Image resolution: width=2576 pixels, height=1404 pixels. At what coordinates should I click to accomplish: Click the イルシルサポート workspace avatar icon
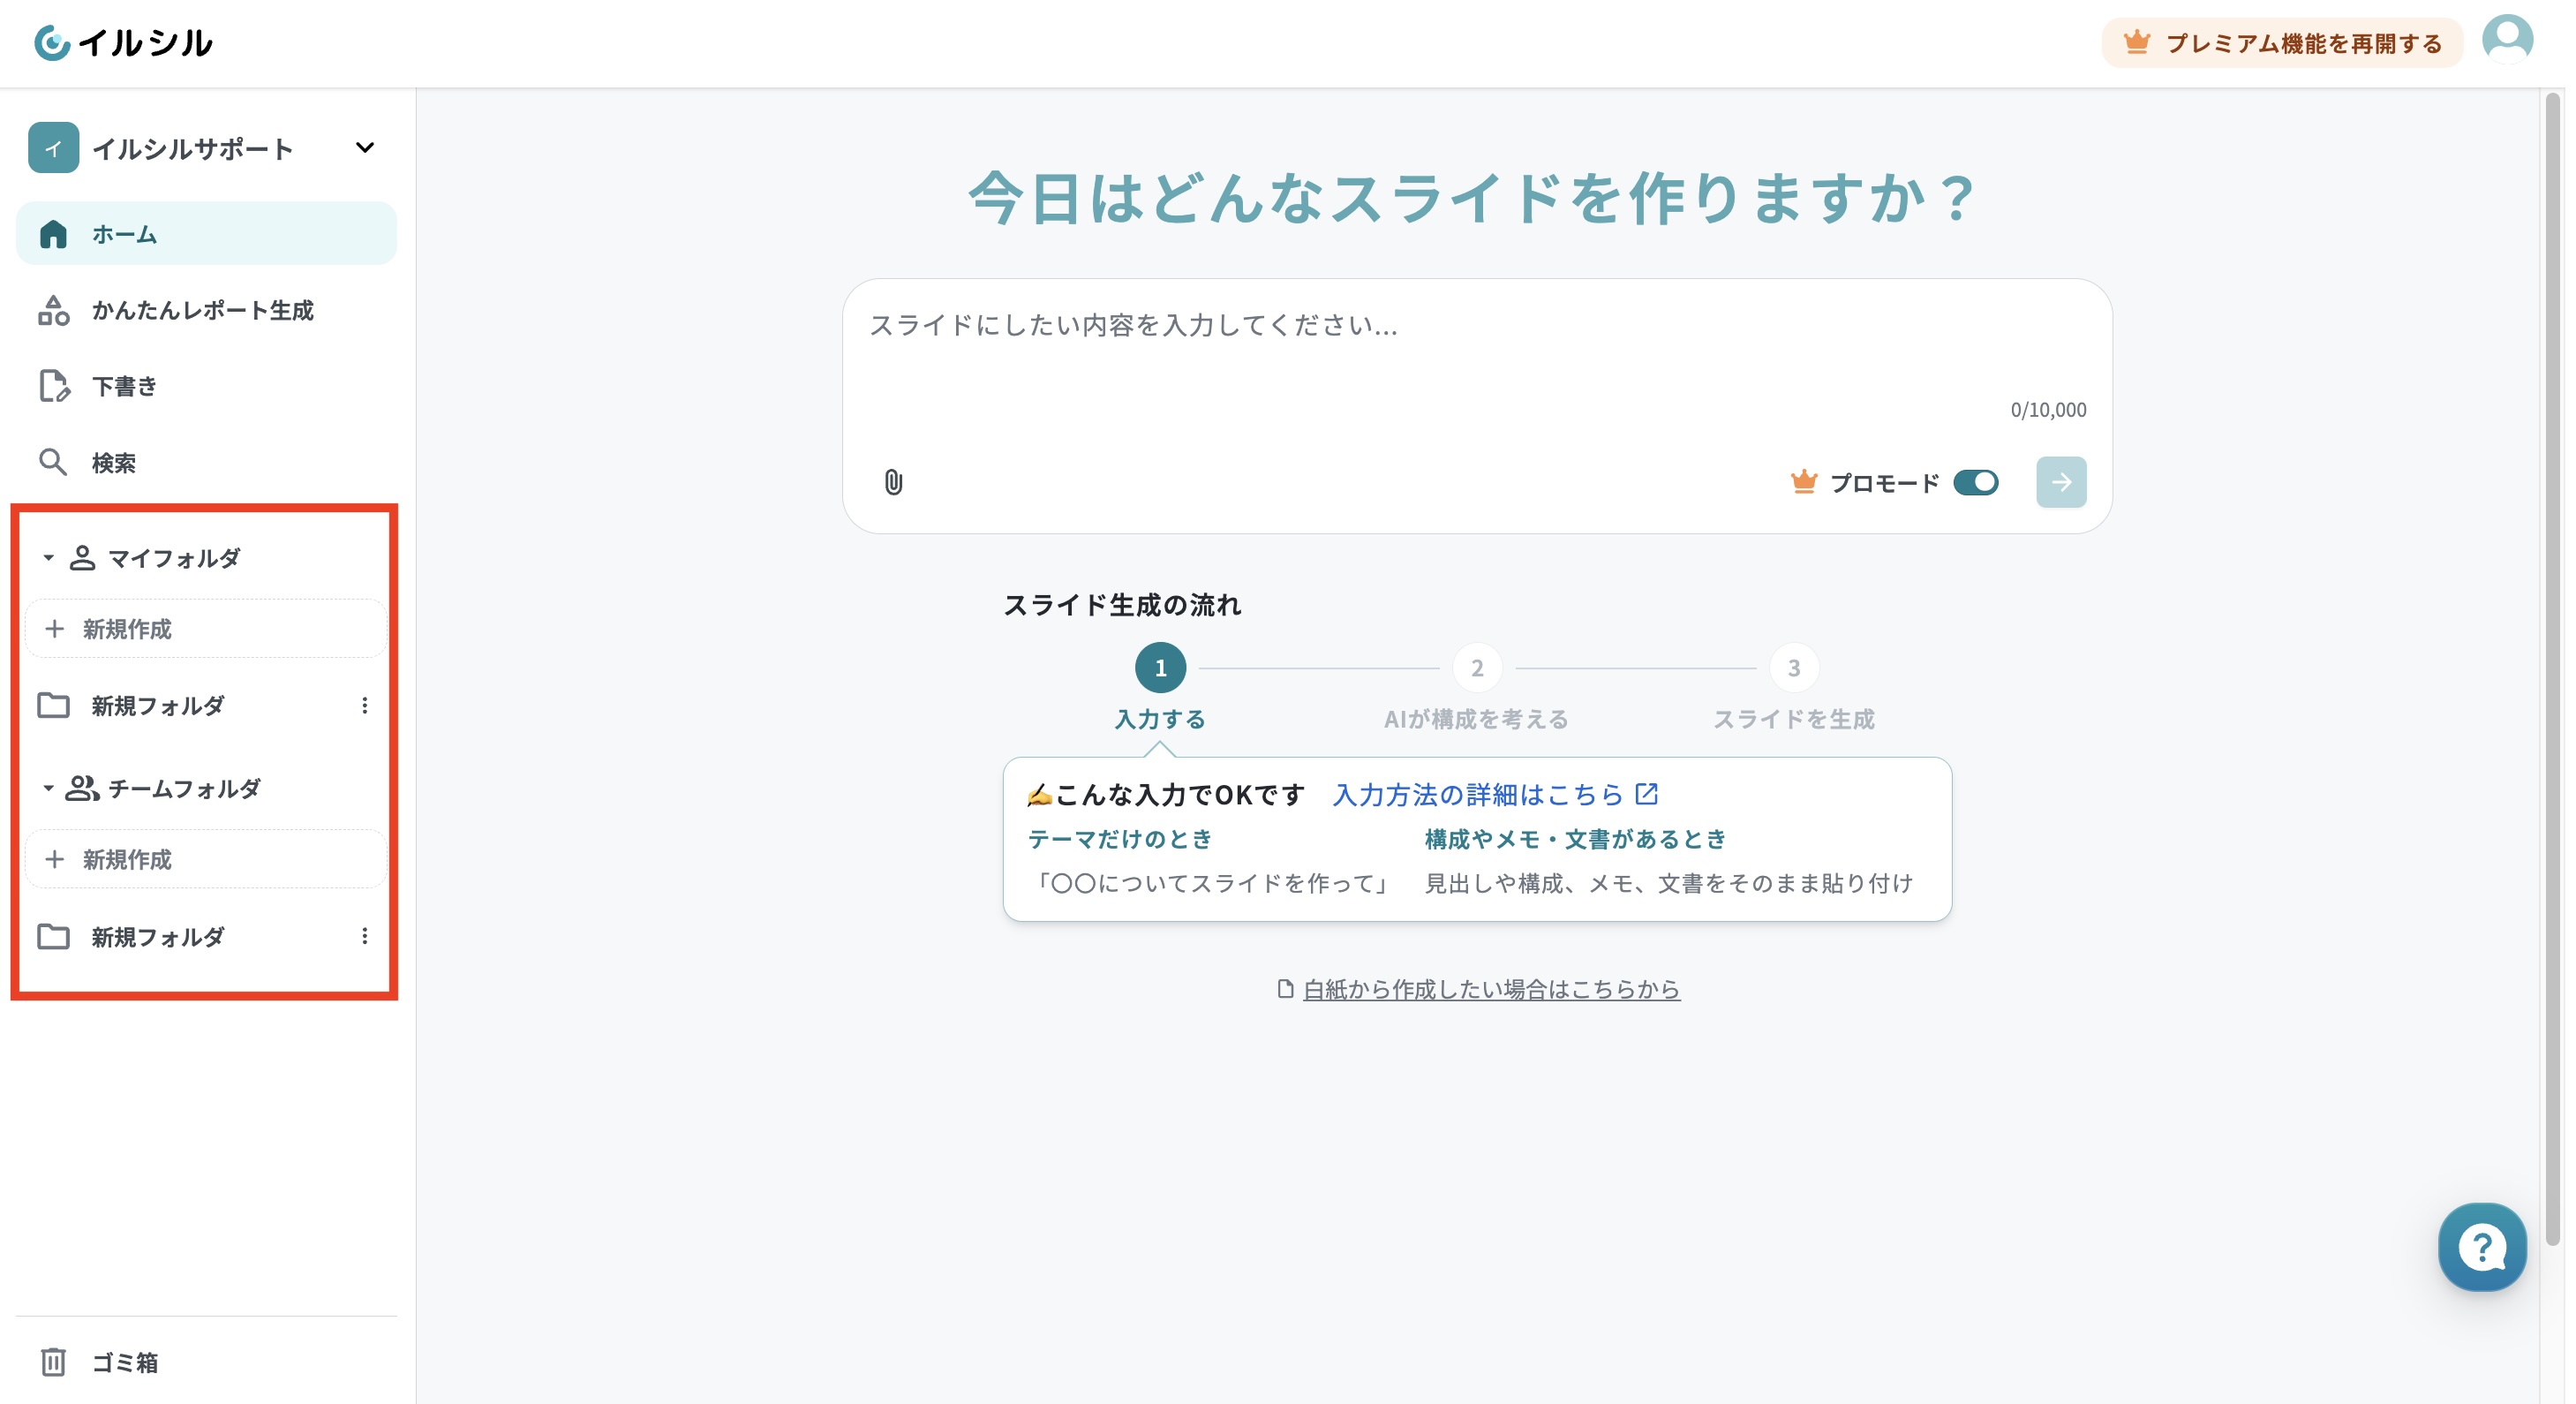[53, 148]
